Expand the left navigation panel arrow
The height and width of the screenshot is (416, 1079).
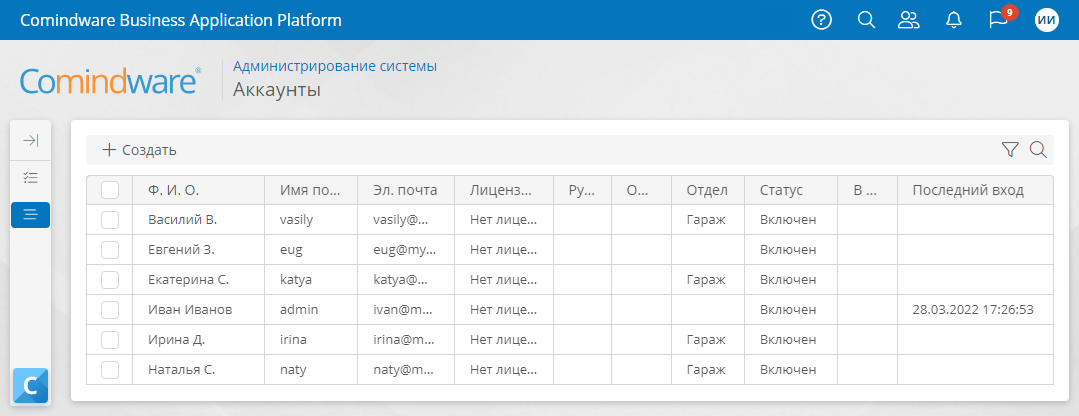tap(30, 141)
